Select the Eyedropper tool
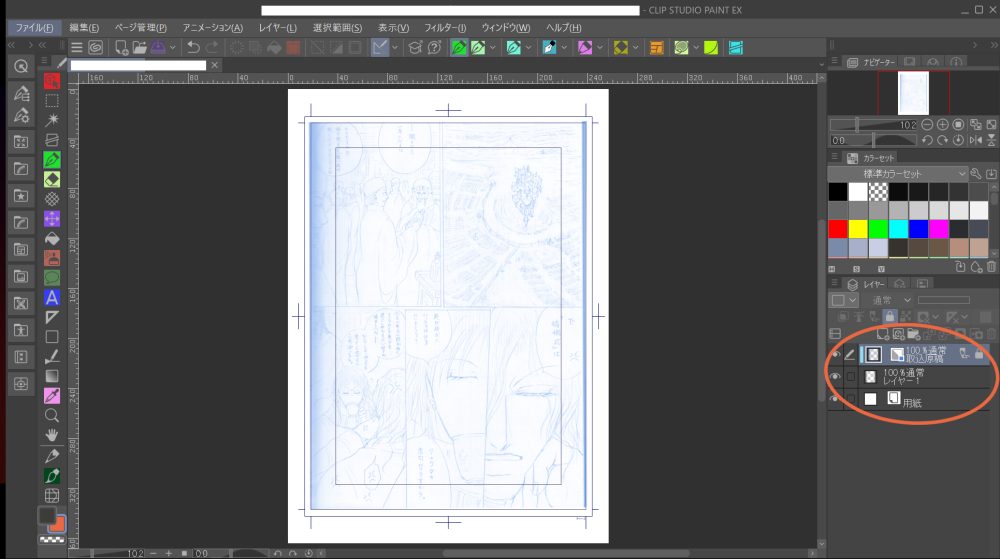The width and height of the screenshot is (1000, 559). (x=52, y=395)
